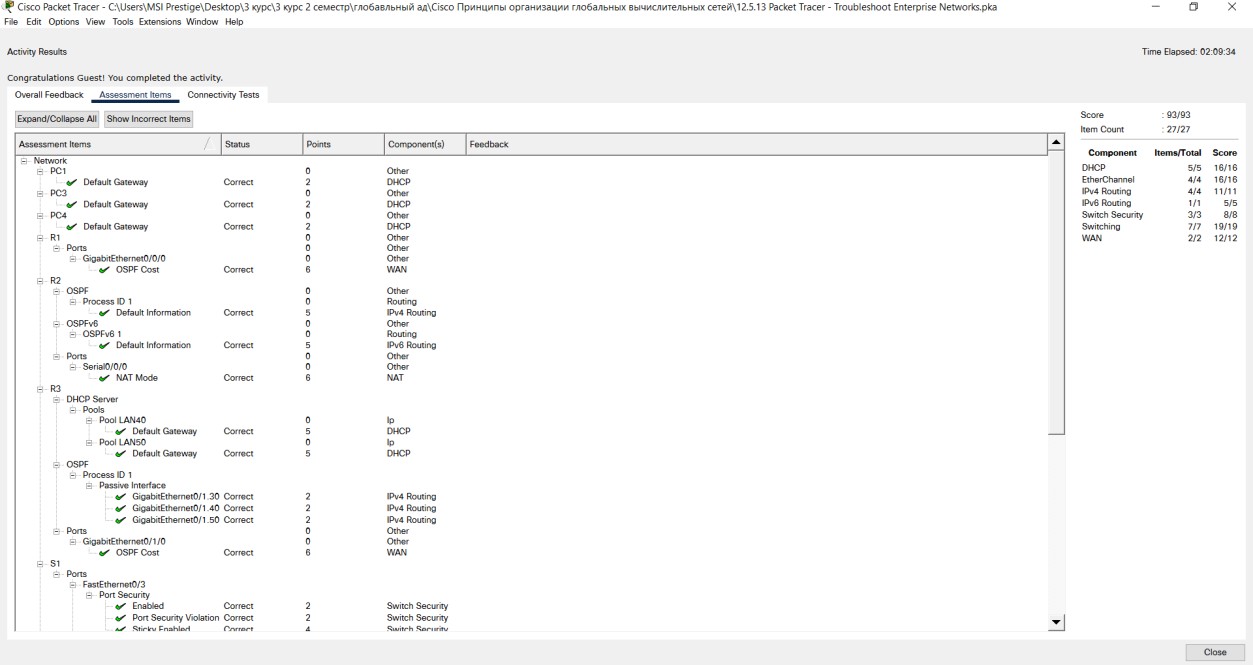The height and width of the screenshot is (665, 1253).
Task: Click the Feedback column header
Action: point(754,145)
